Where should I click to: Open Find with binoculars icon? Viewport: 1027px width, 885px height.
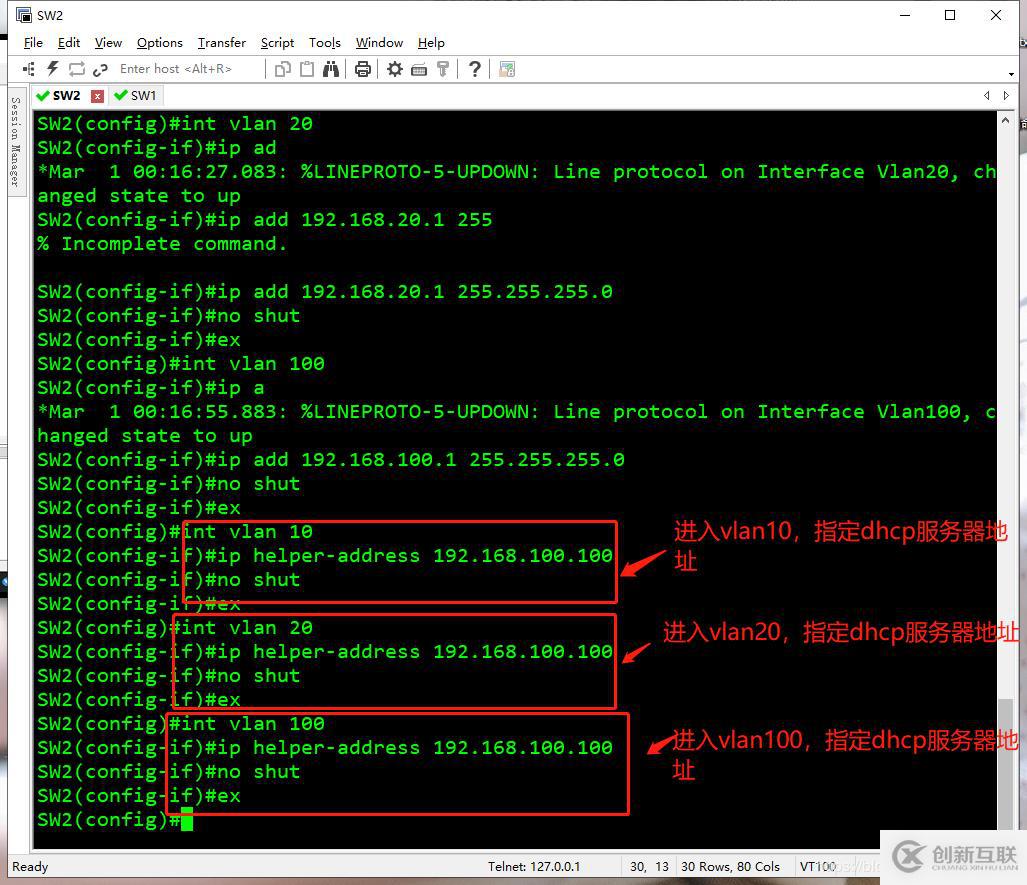pos(331,69)
